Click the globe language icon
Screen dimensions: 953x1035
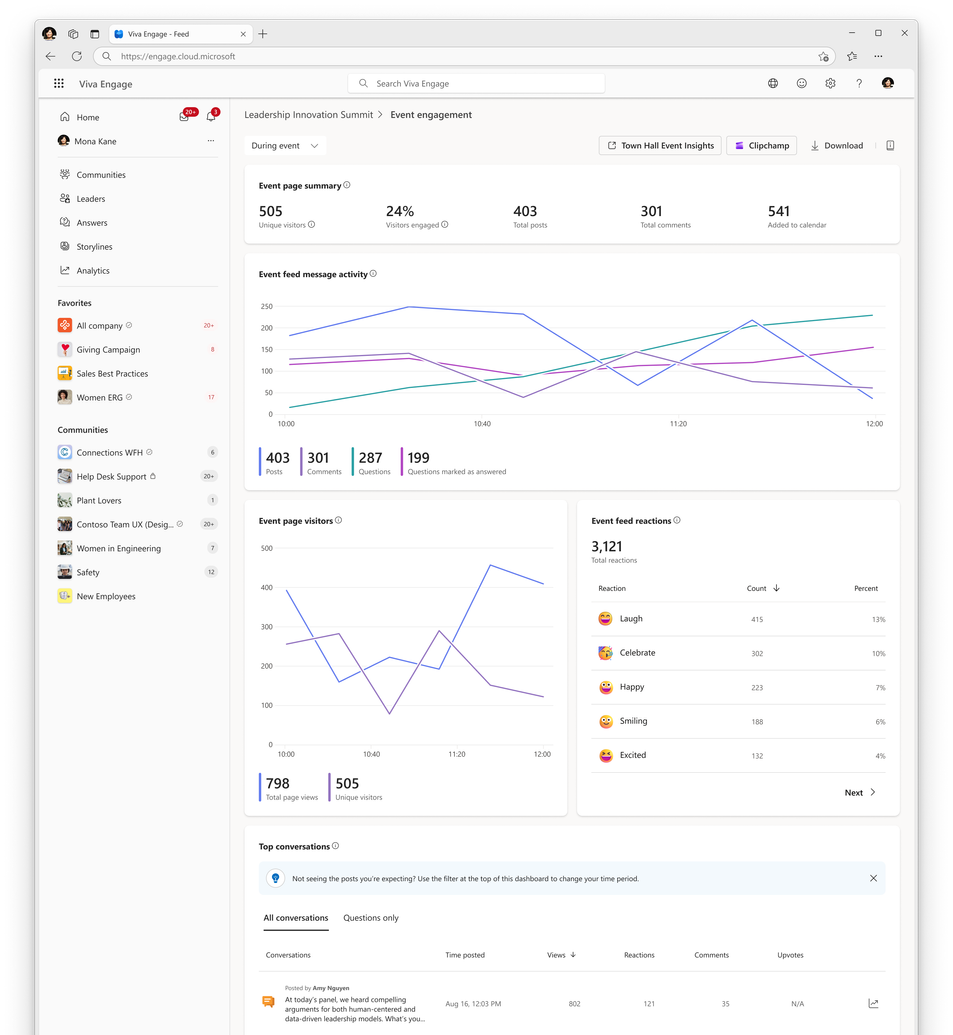(773, 83)
